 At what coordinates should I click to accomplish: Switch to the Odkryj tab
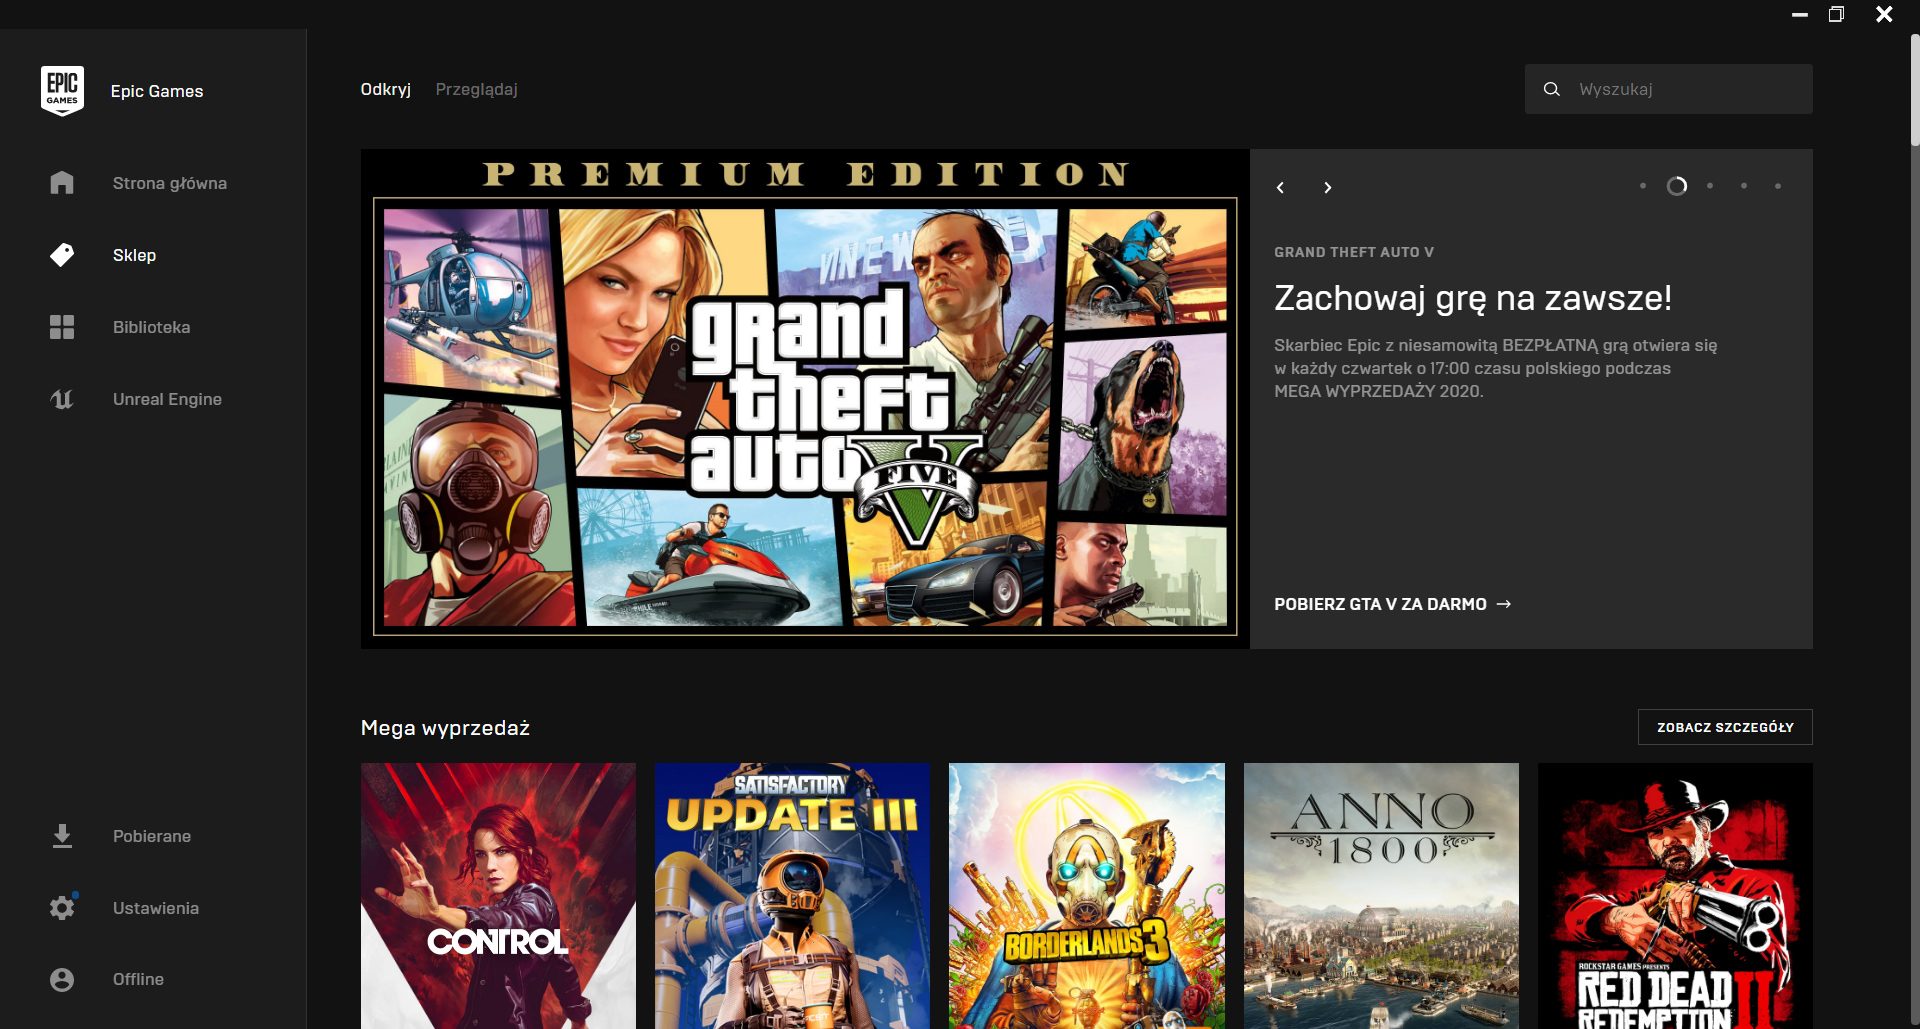pyautogui.click(x=385, y=90)
